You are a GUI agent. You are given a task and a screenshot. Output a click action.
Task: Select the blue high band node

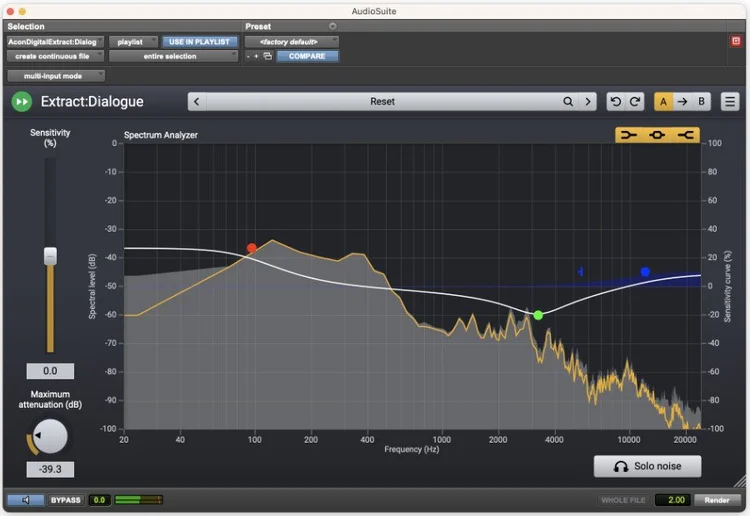pos(645,272)
